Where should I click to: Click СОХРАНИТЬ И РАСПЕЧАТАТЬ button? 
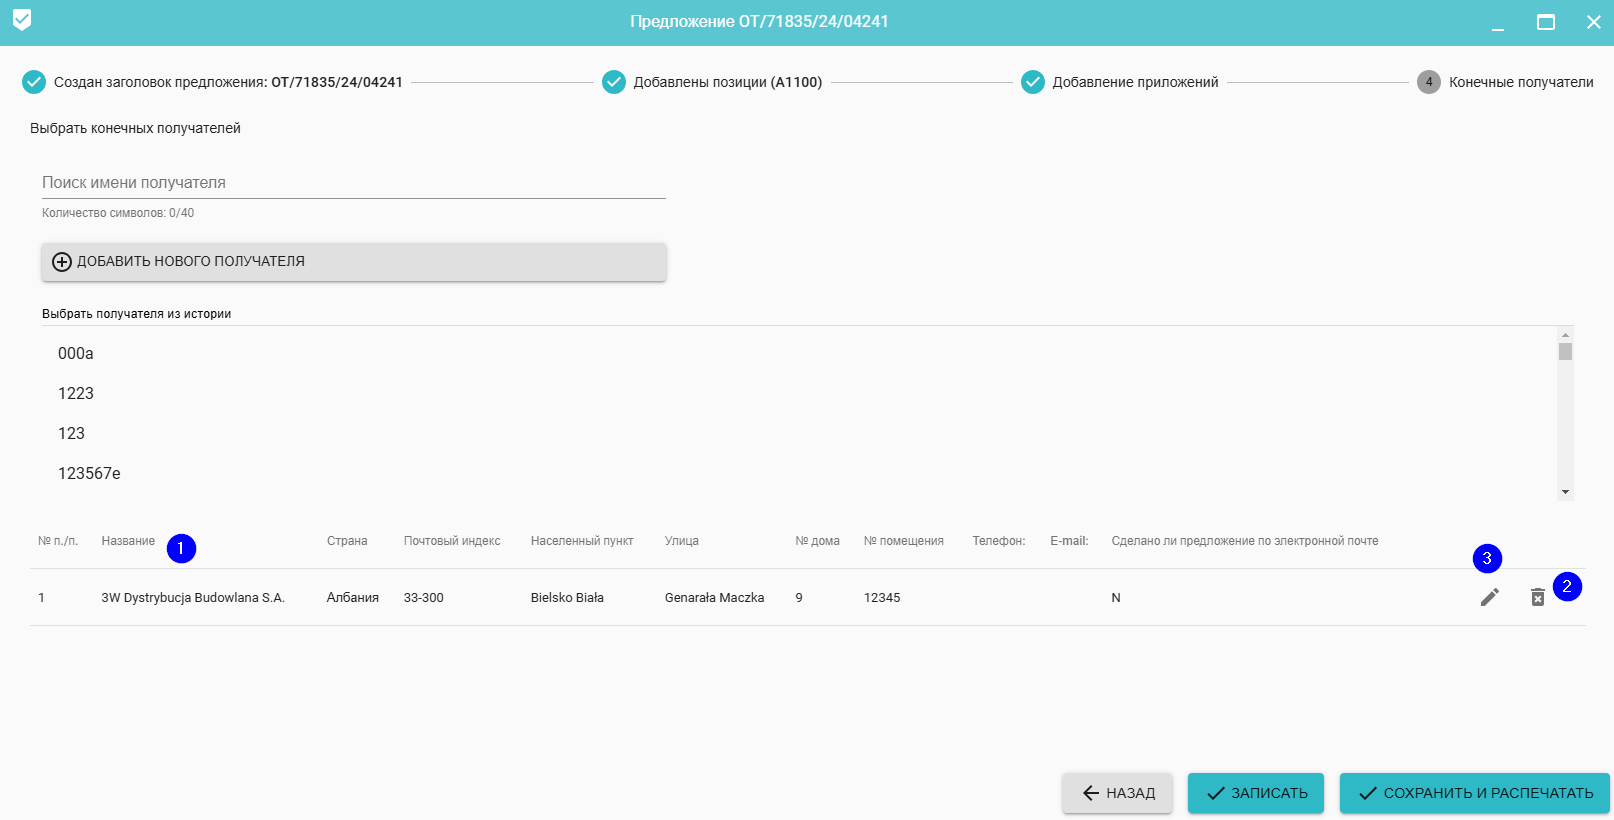(x=1474, y=793)
